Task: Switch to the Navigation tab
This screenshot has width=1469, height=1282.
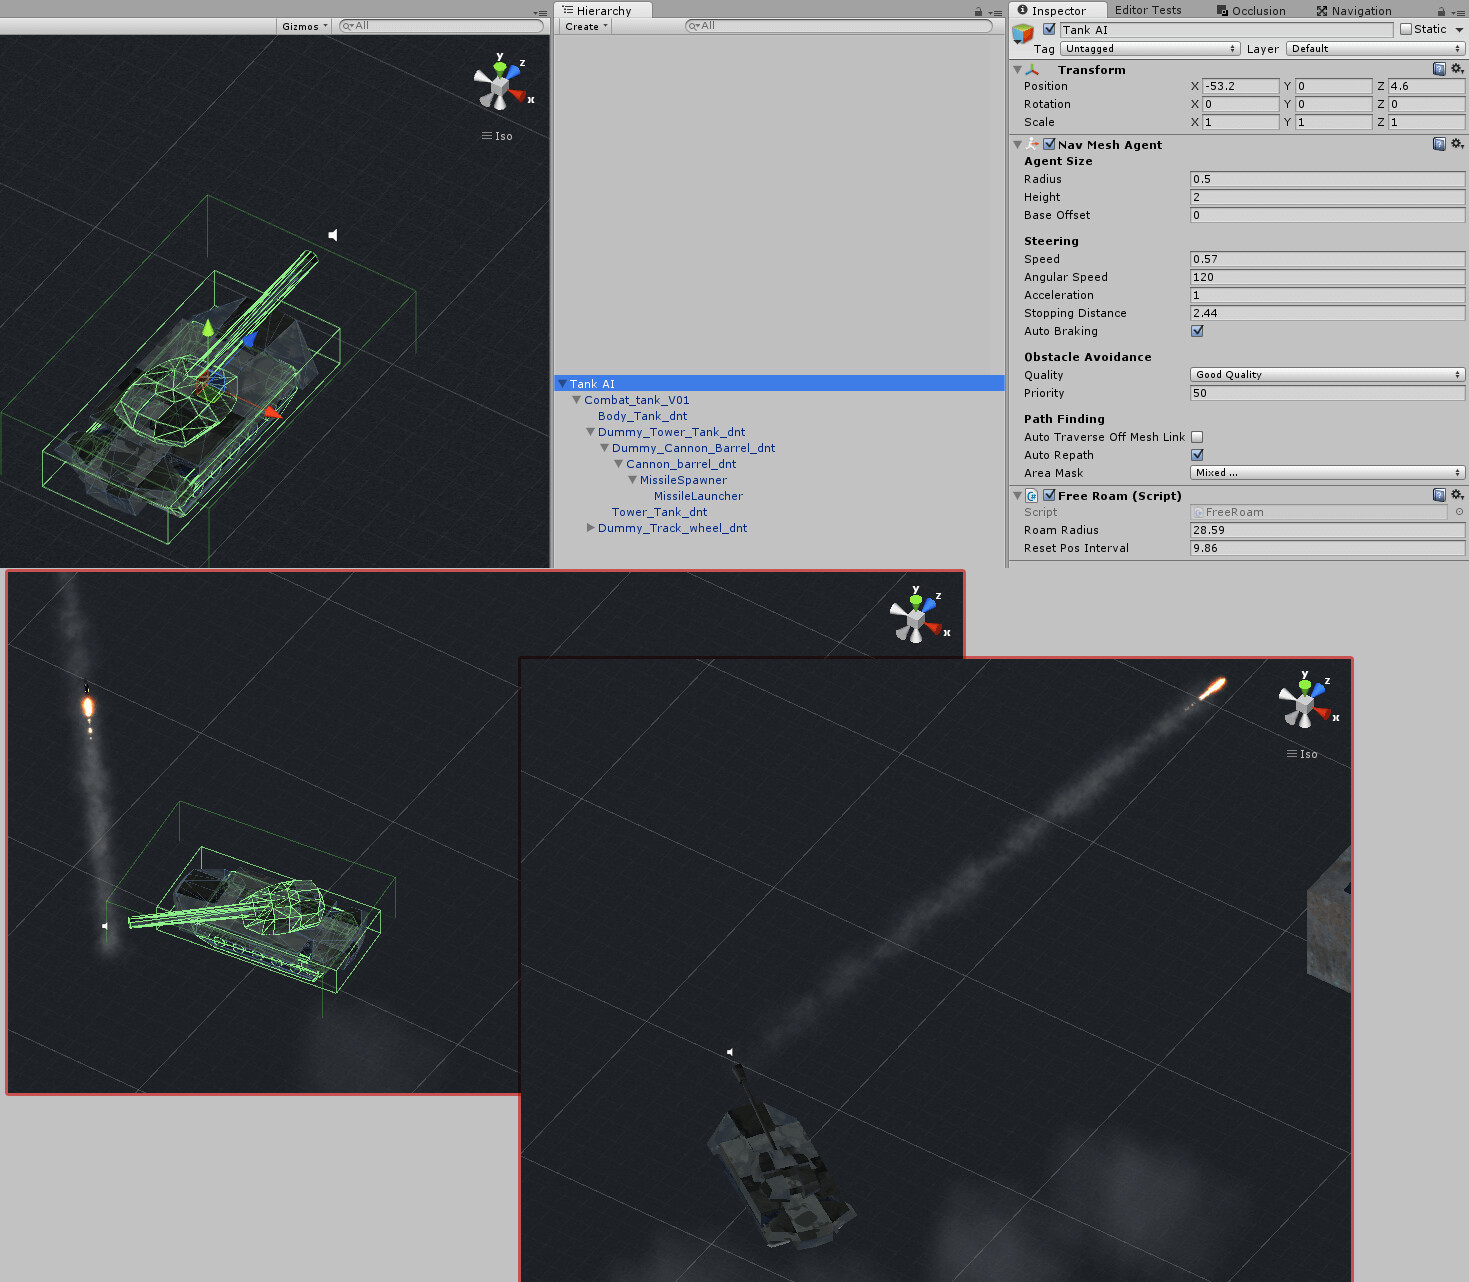Action: (1353, 10)
